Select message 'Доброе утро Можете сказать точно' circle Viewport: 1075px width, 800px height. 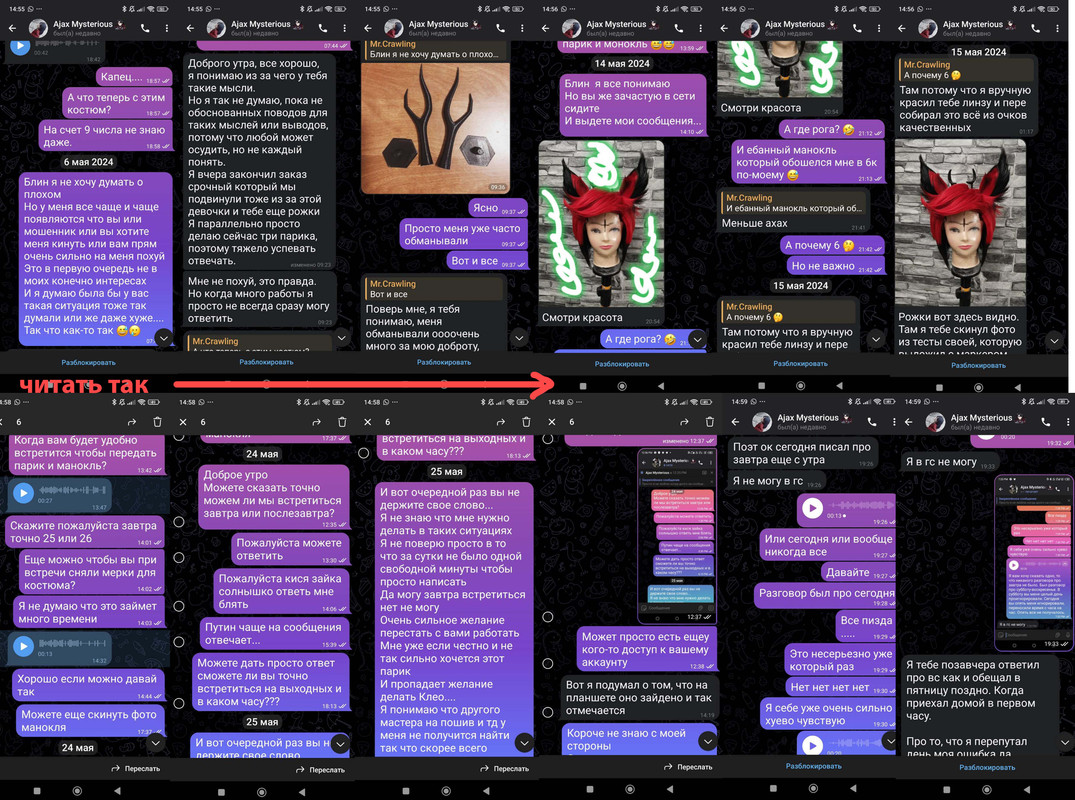pyautogui.click(x=179, y=522)
